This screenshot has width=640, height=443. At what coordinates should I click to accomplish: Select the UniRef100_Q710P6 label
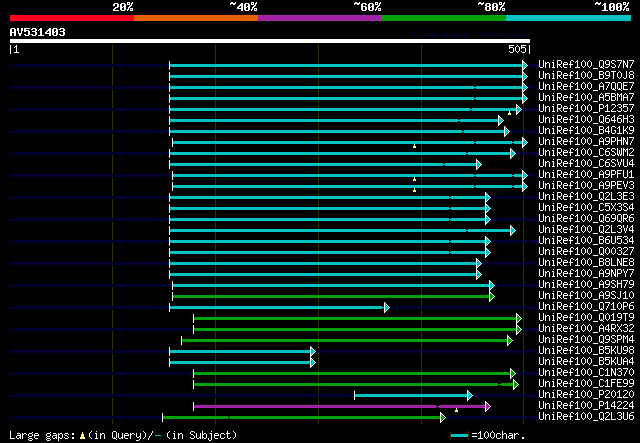tap(586, 307)
